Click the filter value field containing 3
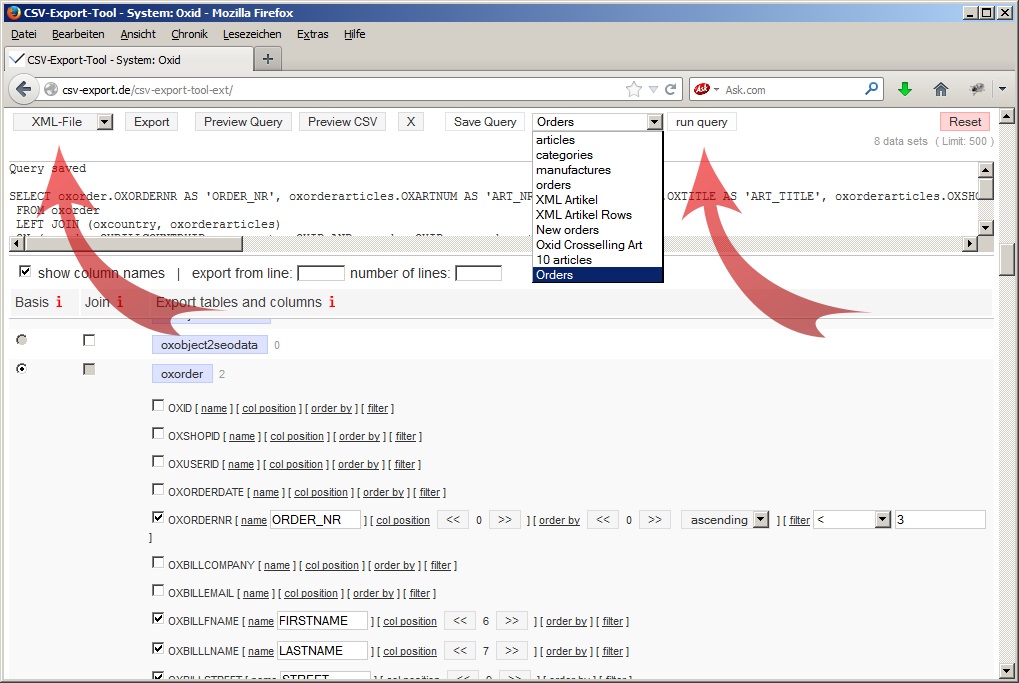Screen dimensions: 1019x683 (940, 520)
